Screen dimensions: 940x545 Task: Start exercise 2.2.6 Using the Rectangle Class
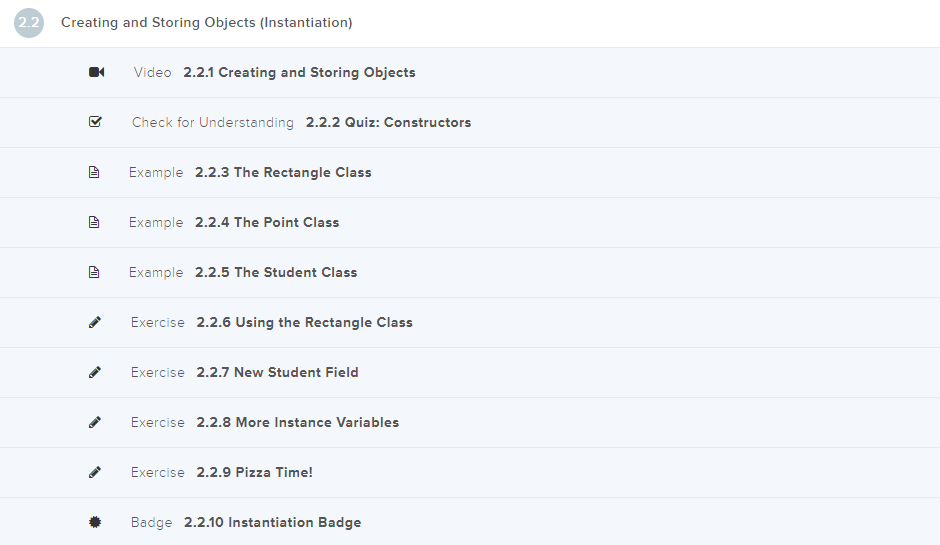[304, 322]
